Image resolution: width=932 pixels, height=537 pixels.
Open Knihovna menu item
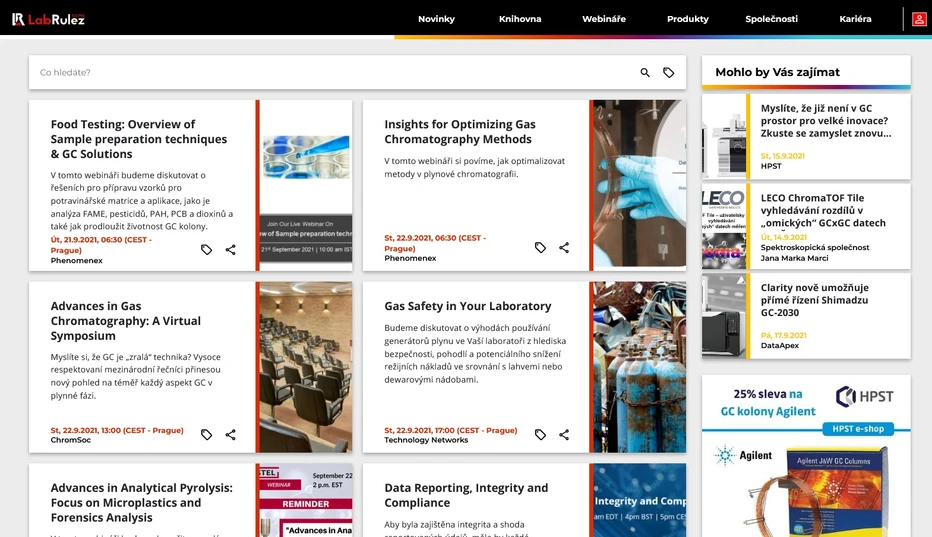[x=520, y=19]
